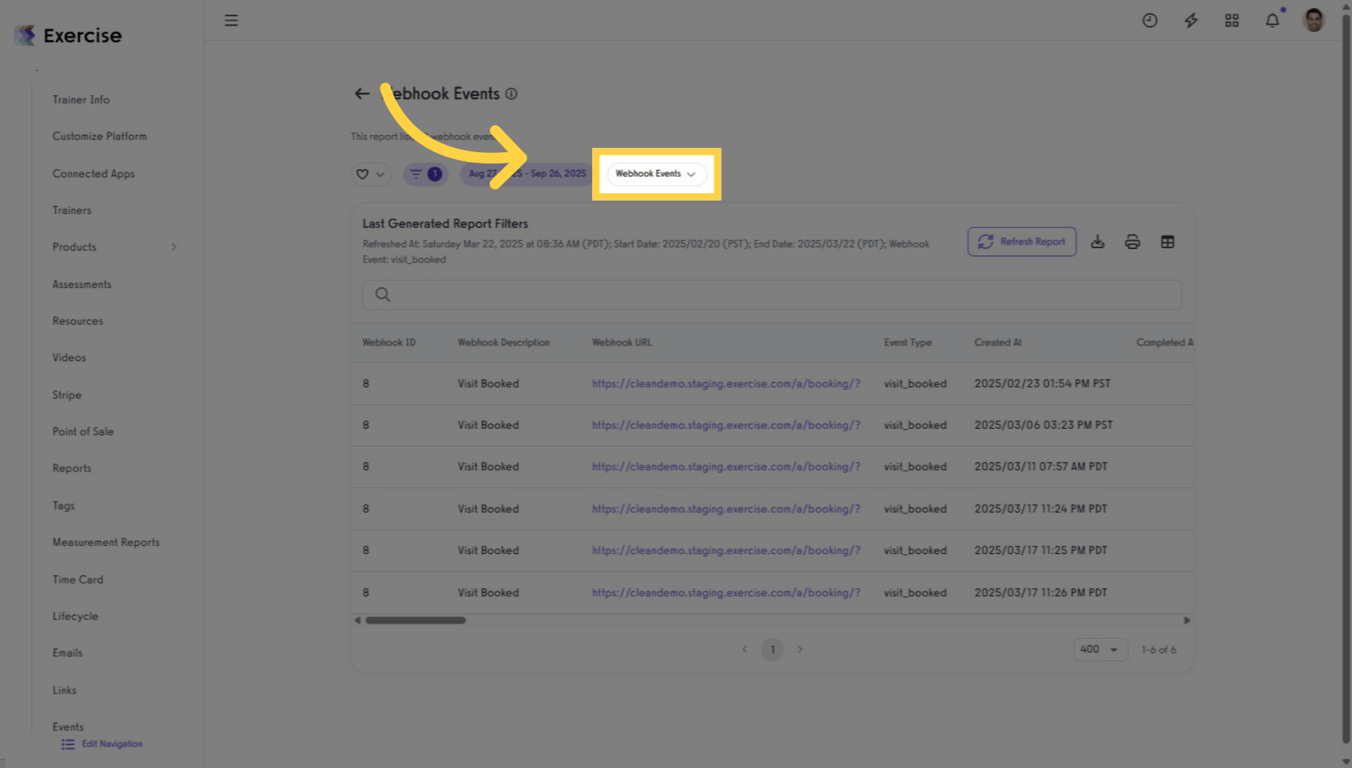Open the table column settings icon
1352x768 pixels.
tap(1167, 241)
